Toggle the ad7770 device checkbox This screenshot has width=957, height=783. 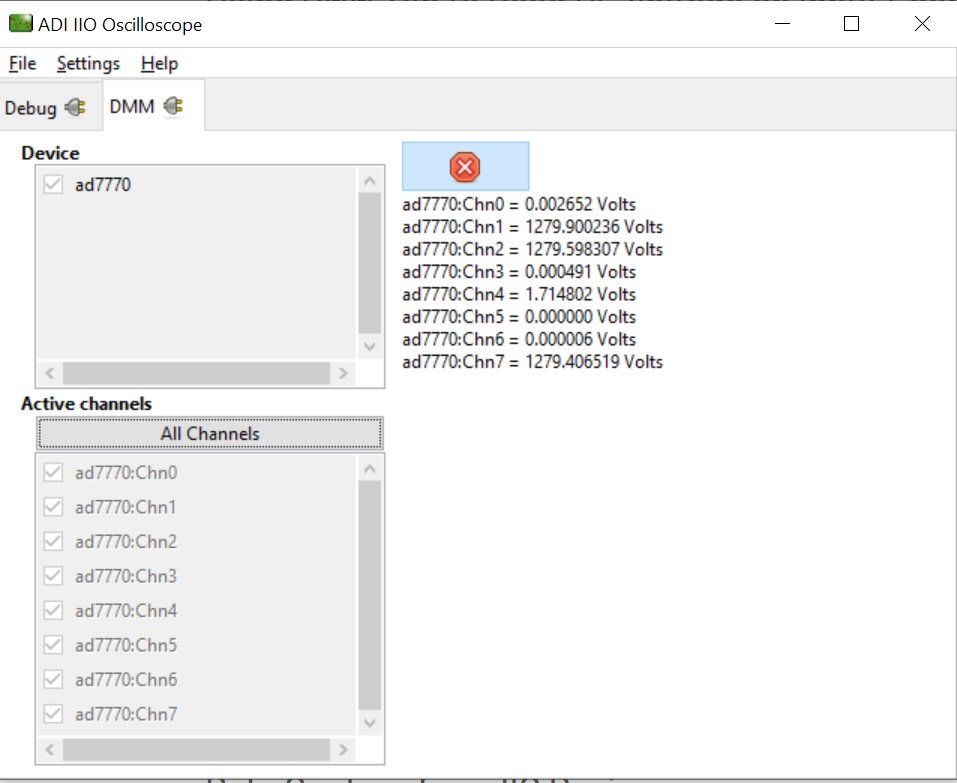pyautogui.click(x=53, y=184)
